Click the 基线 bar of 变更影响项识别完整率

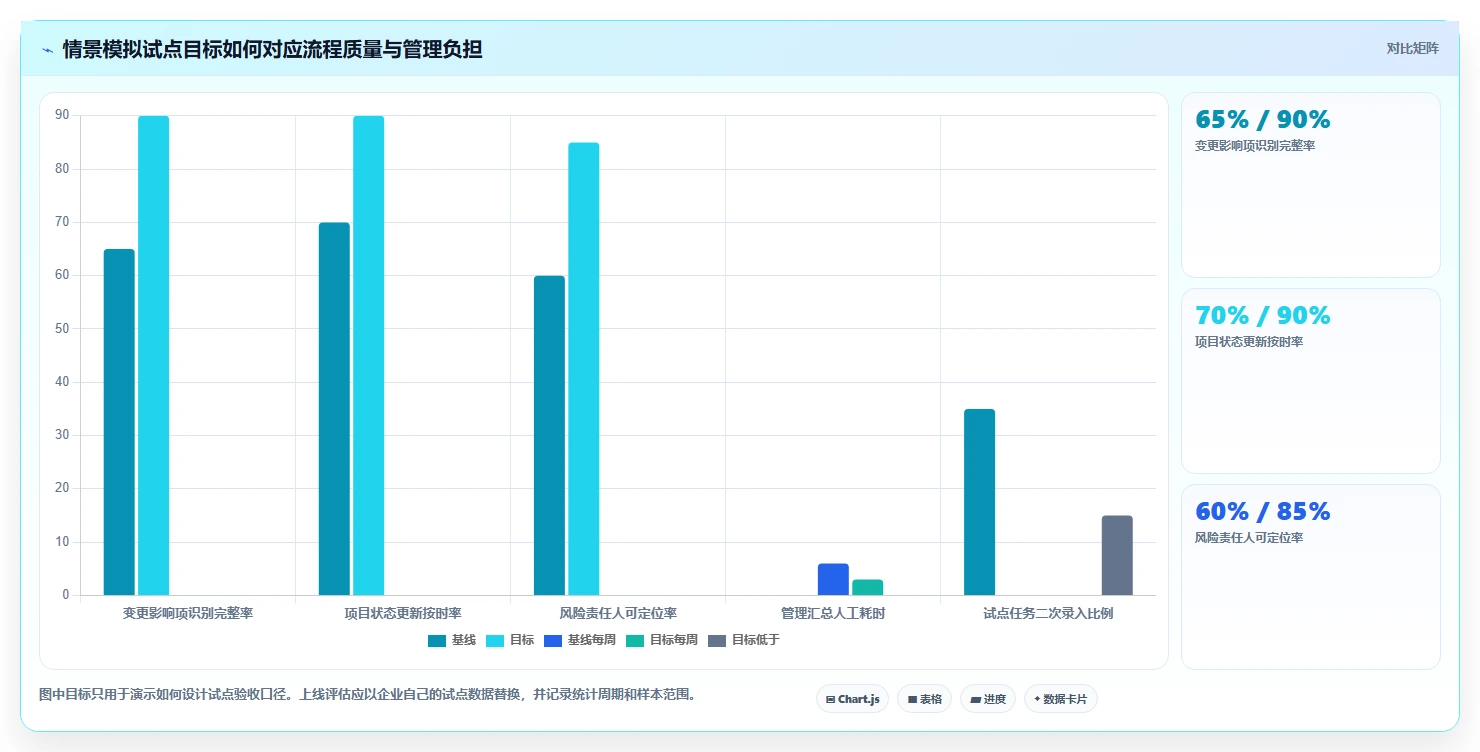pos(119,422)
